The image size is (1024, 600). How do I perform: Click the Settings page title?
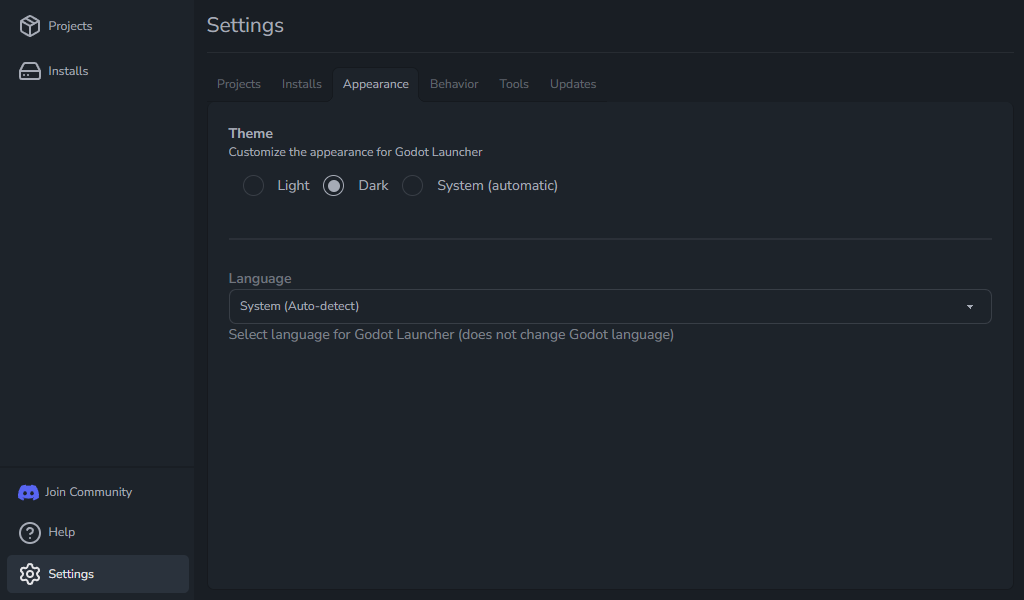[x=246, y=25]
